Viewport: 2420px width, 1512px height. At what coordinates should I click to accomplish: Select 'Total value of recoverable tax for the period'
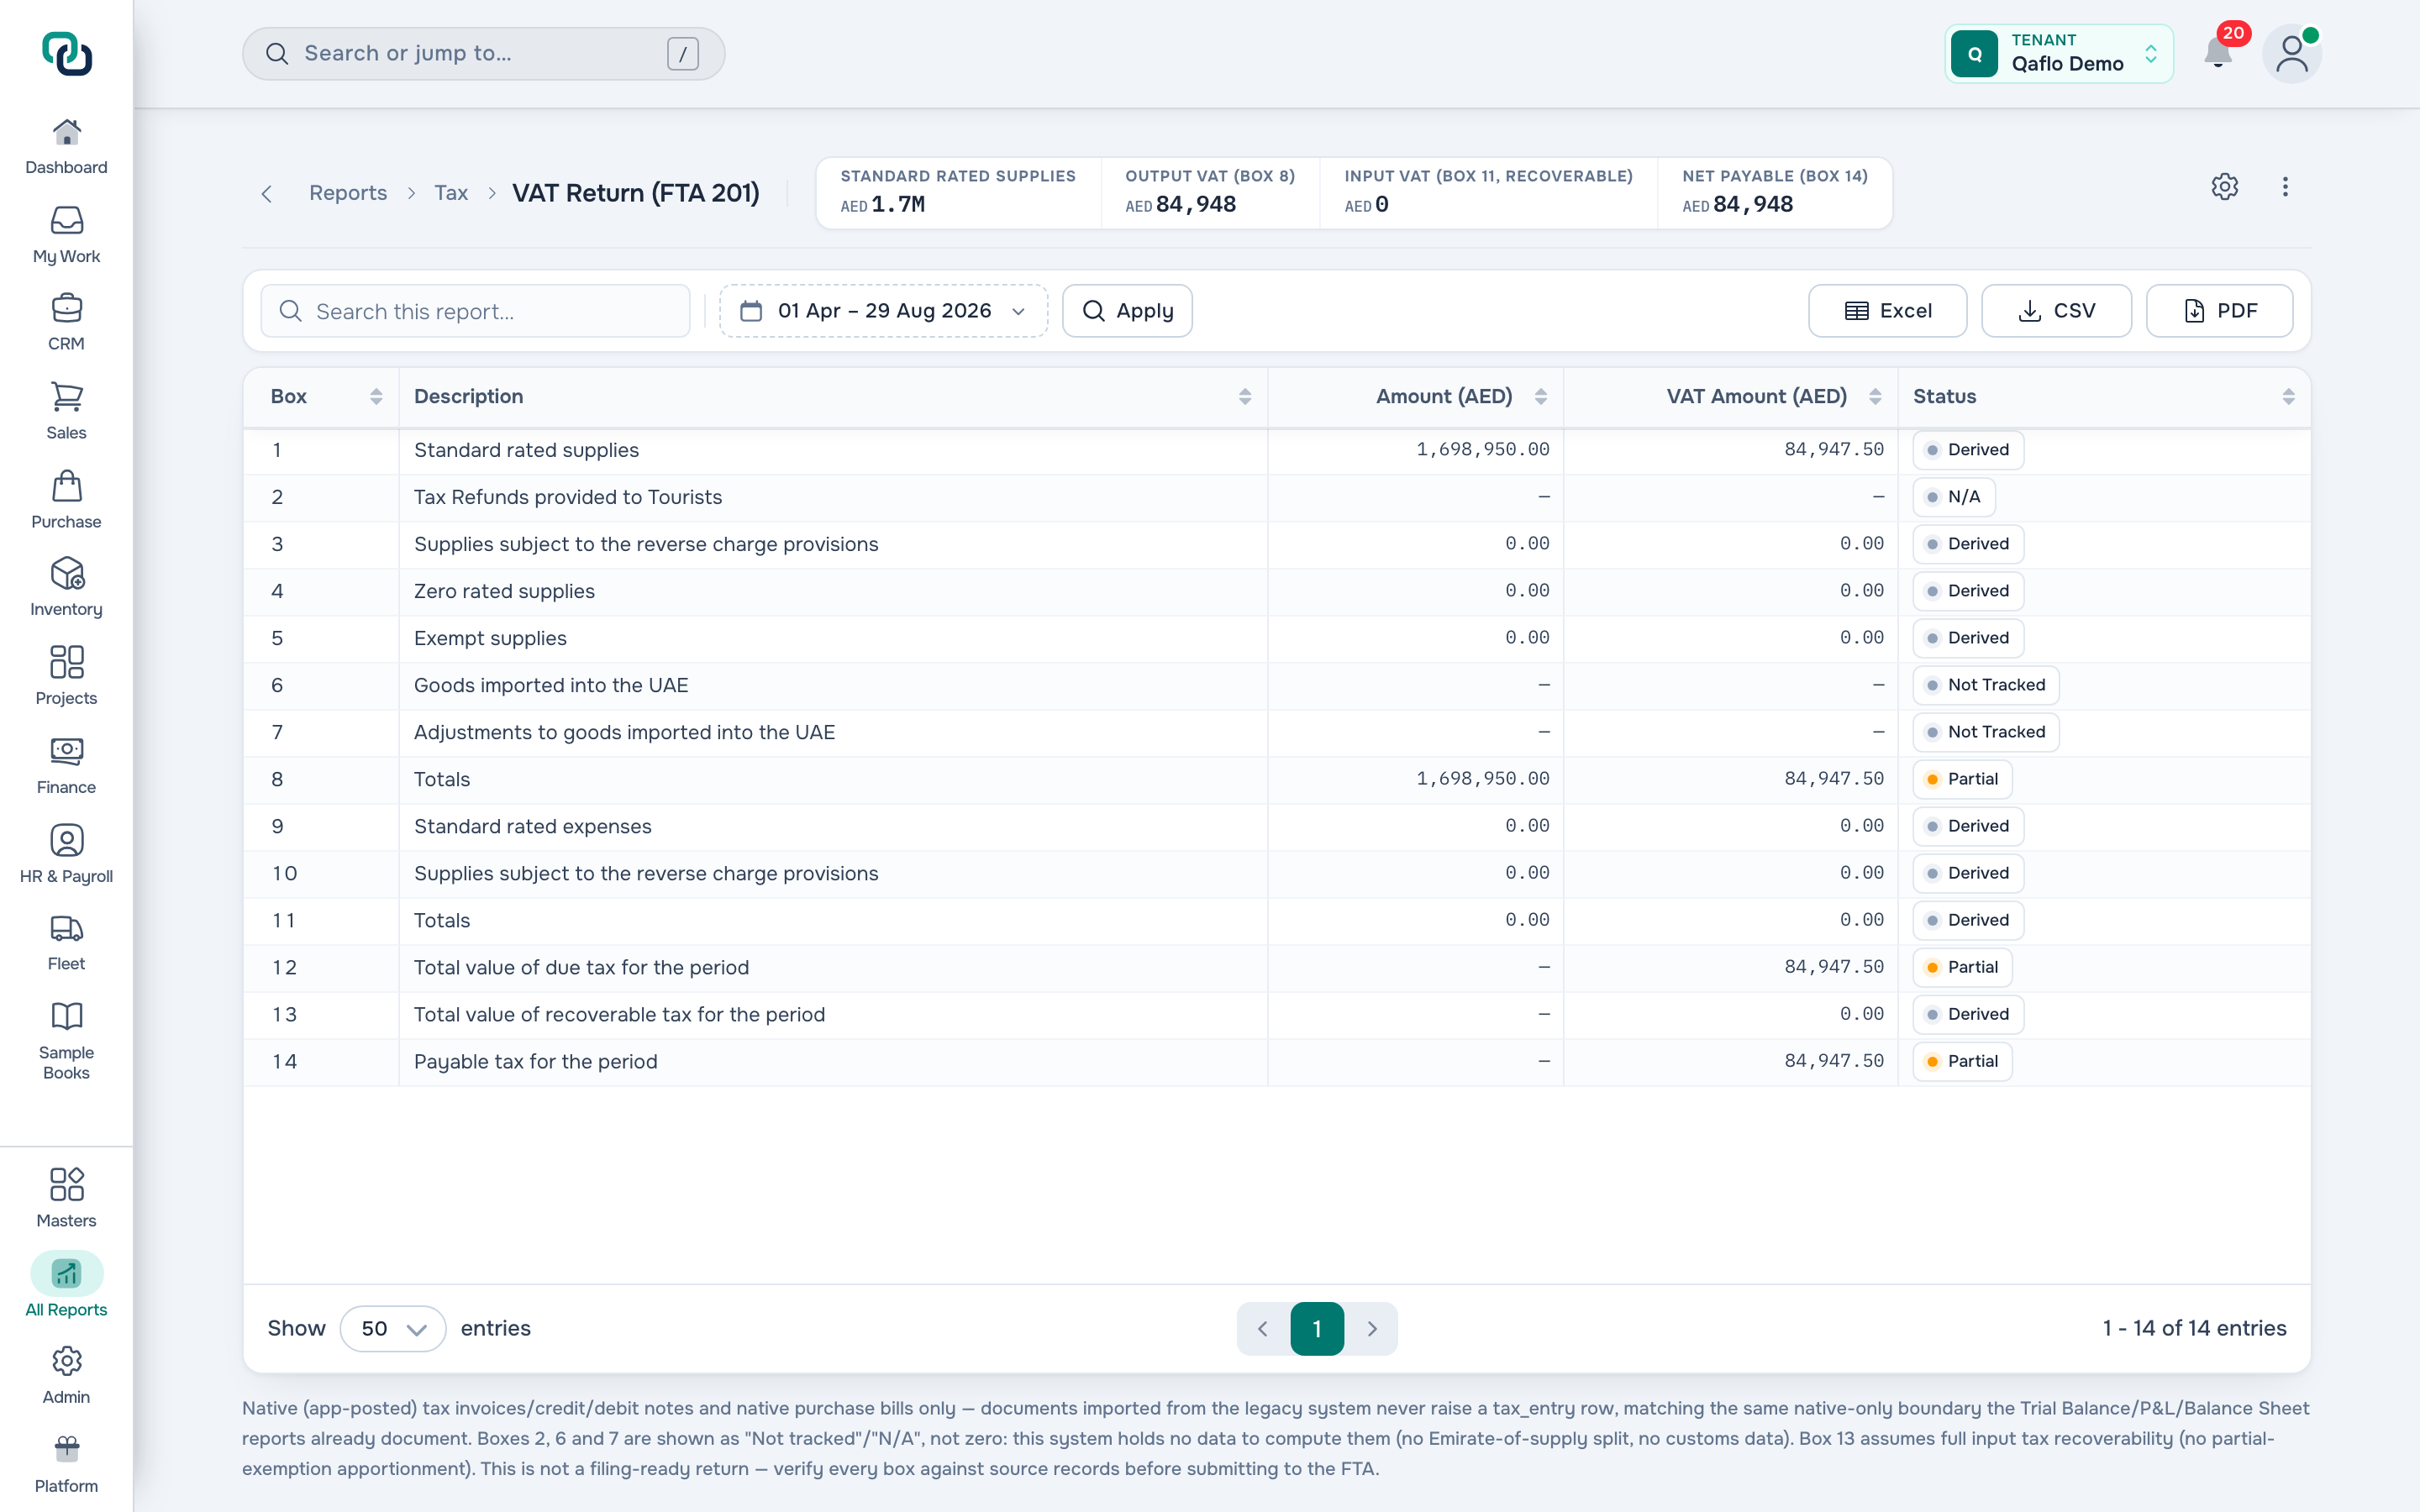pos(1277,1014)
